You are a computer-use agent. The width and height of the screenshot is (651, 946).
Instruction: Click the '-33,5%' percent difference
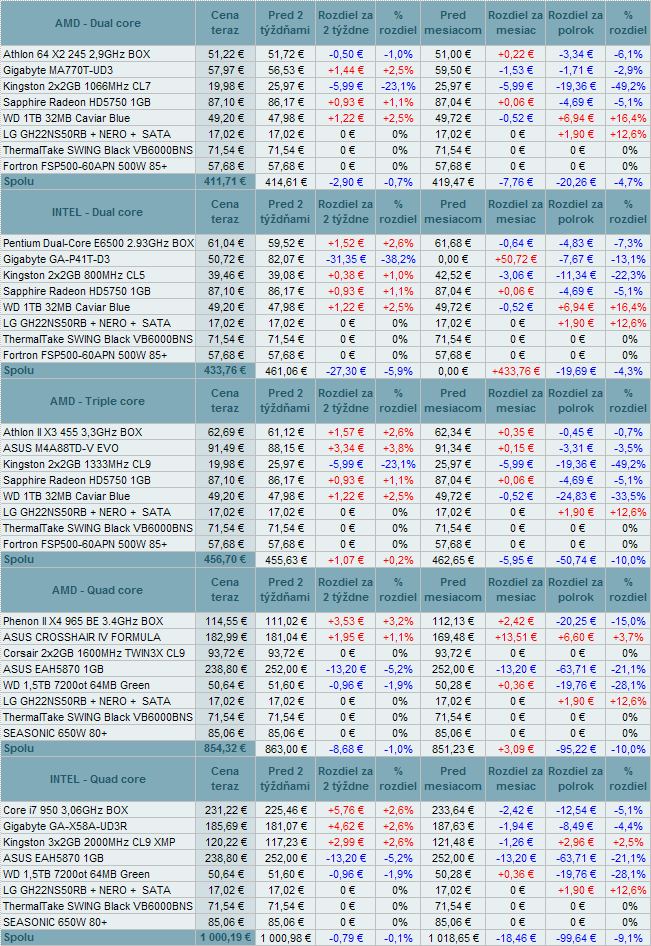point(629,497)
